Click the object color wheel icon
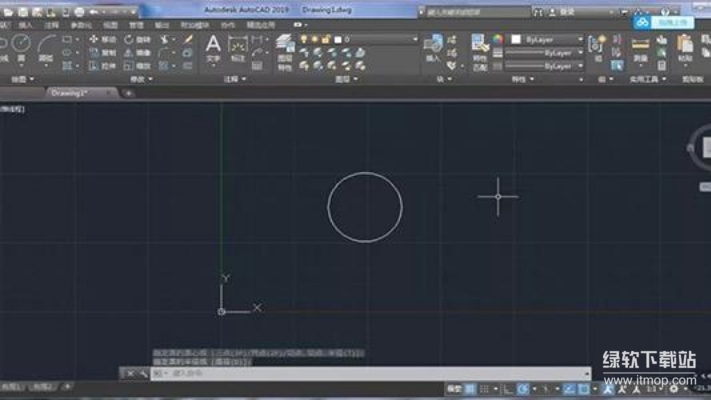Viewport: 711px width, 400px height. (x=498, y=39)
